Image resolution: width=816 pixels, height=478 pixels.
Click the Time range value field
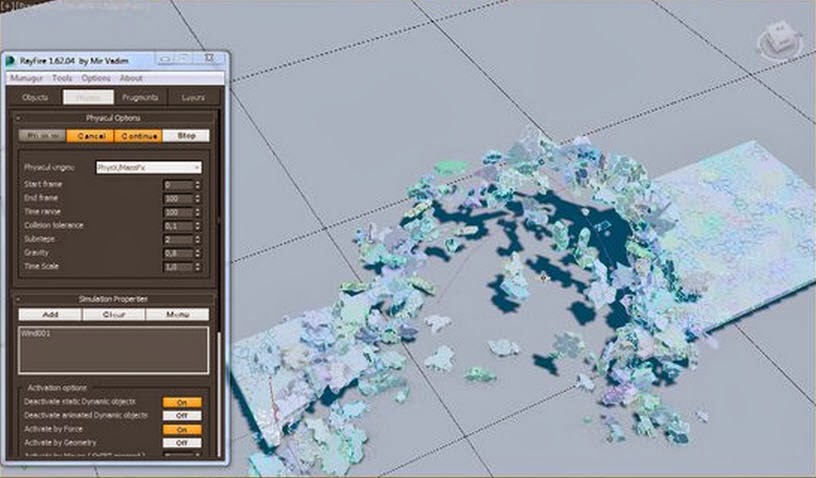178,212
